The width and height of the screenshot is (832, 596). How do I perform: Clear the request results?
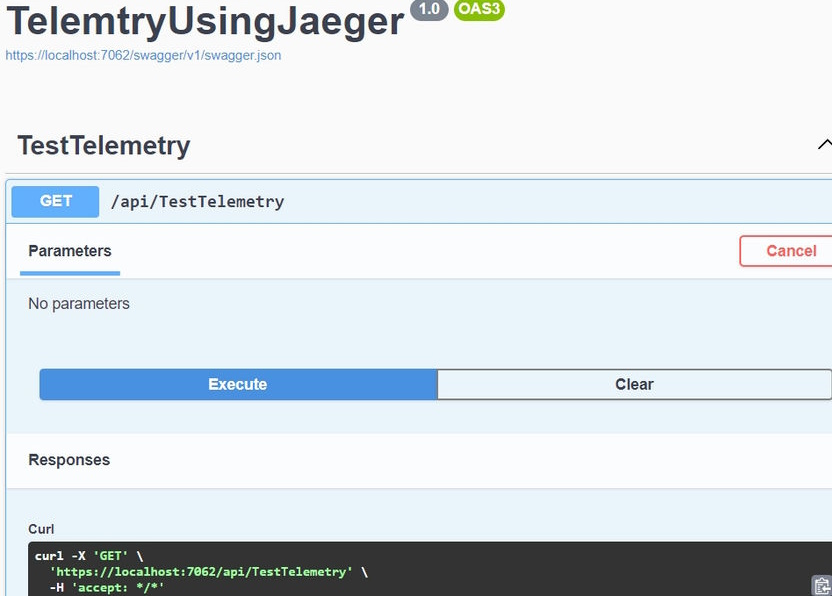coord(635,384)
